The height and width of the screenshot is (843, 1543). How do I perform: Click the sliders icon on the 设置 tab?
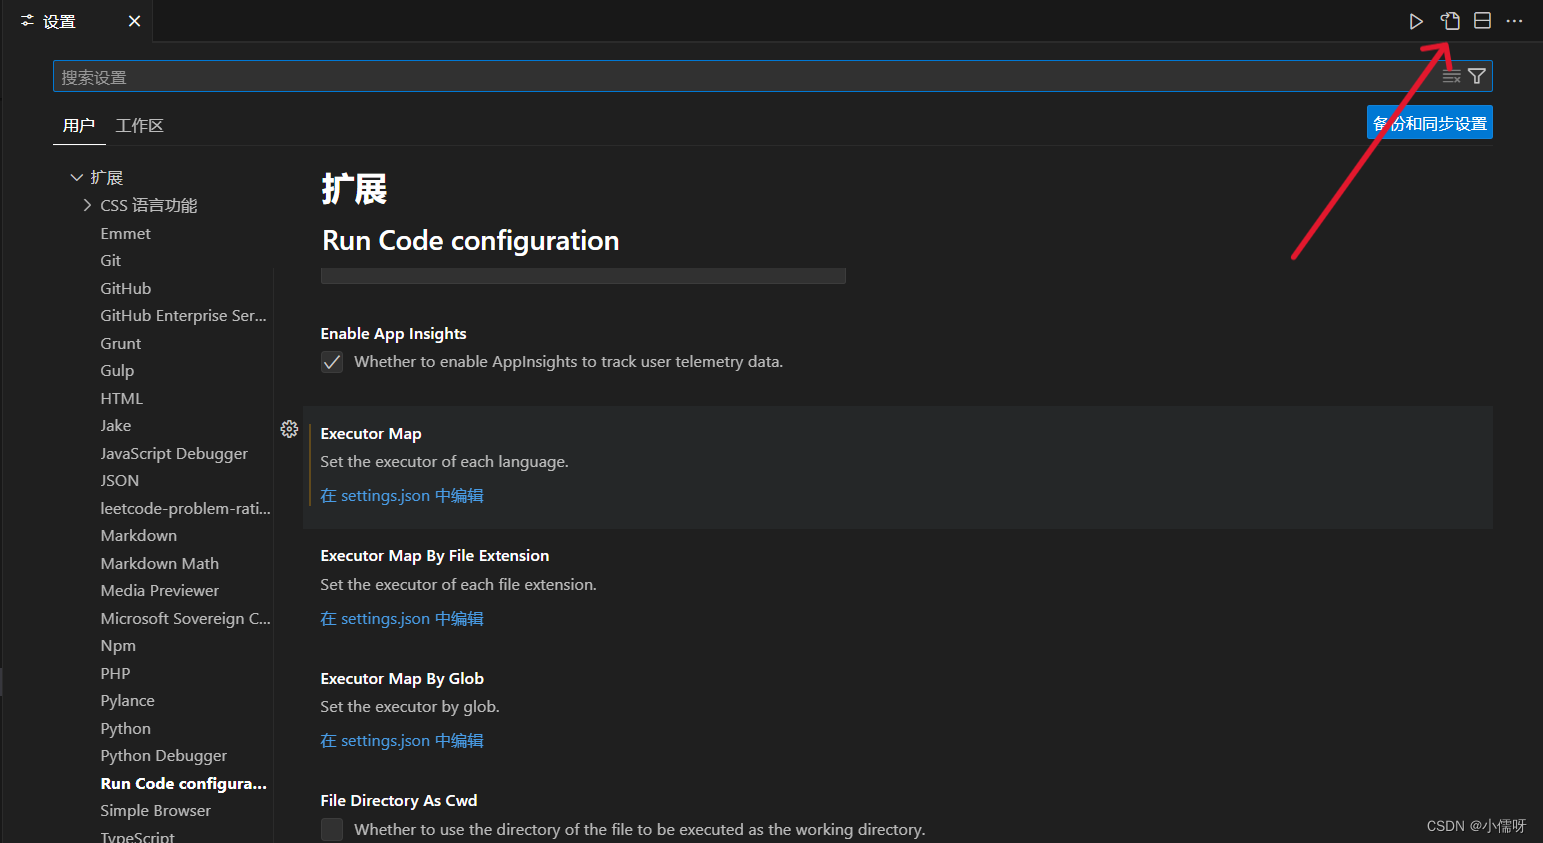coord(27,20)
